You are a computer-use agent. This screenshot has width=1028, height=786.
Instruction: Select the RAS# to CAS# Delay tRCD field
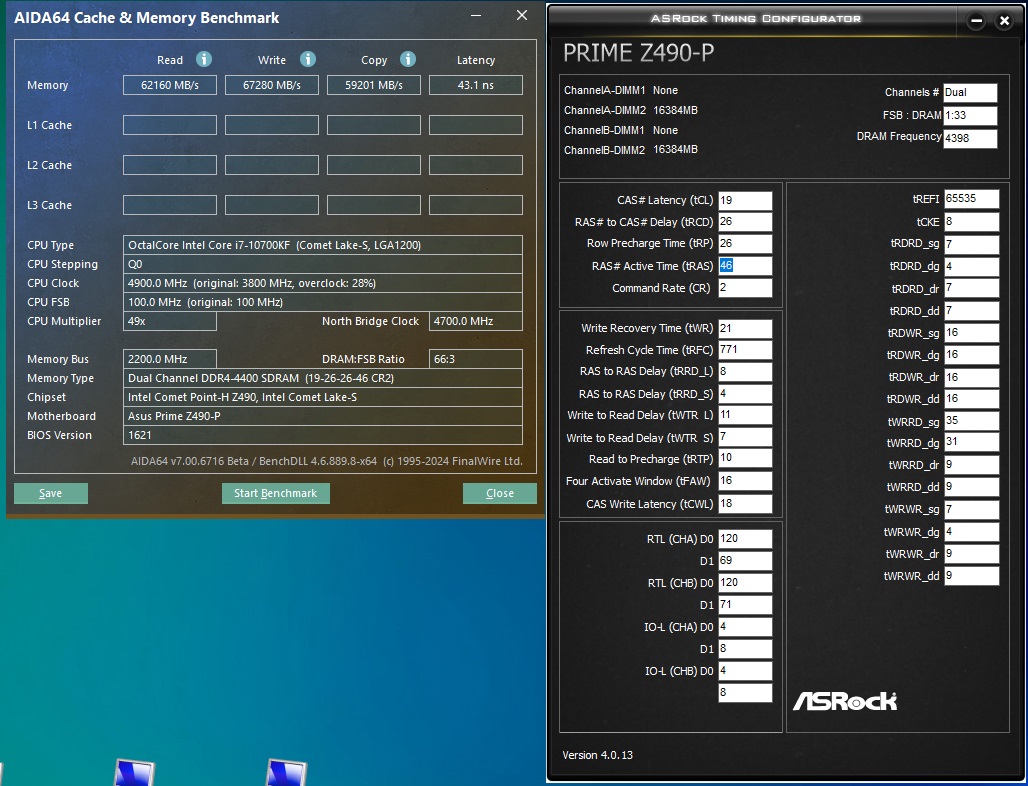click(x=745, y=222)
